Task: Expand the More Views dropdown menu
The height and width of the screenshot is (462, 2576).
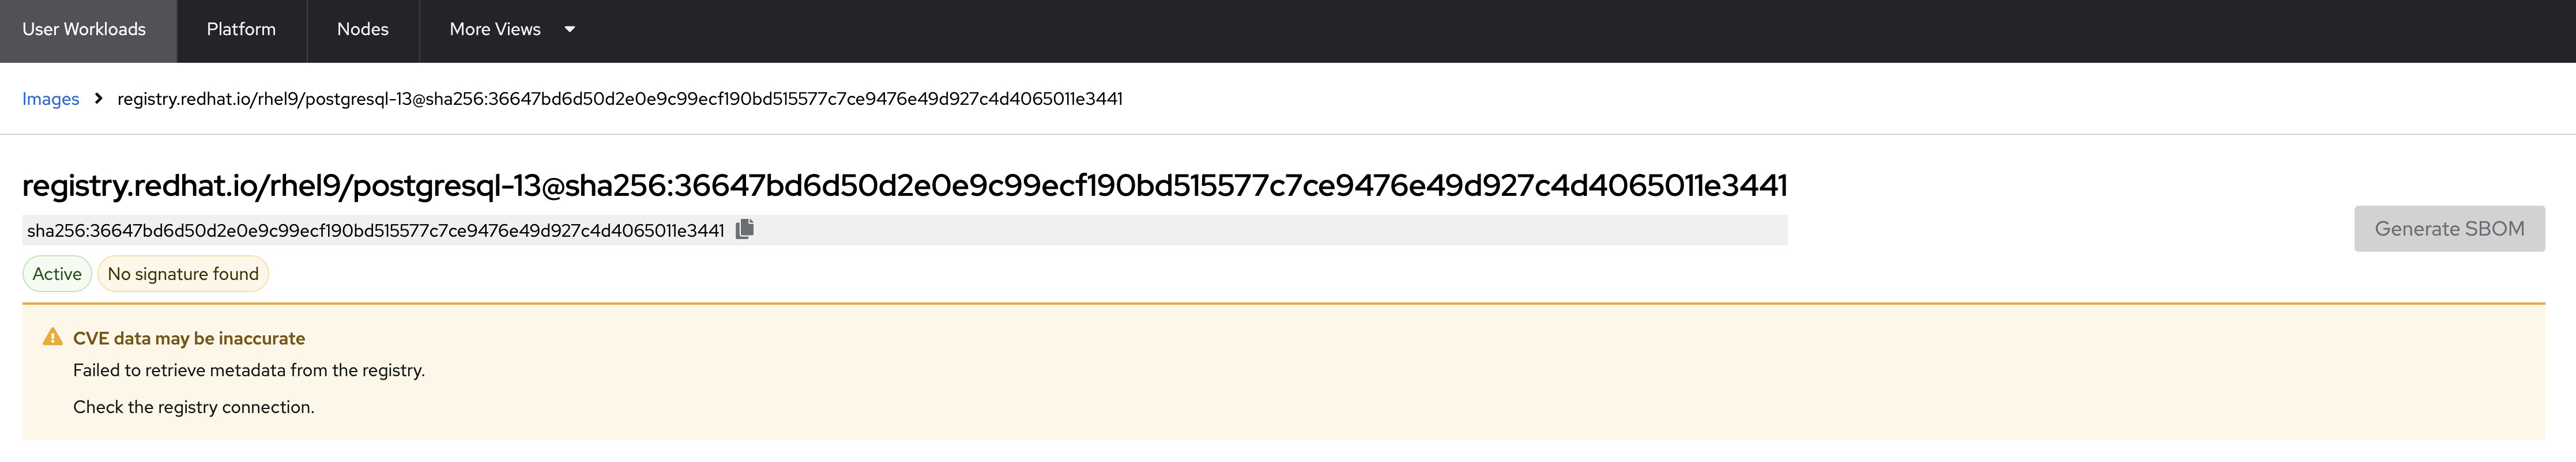Action: [x=496, y=30]
